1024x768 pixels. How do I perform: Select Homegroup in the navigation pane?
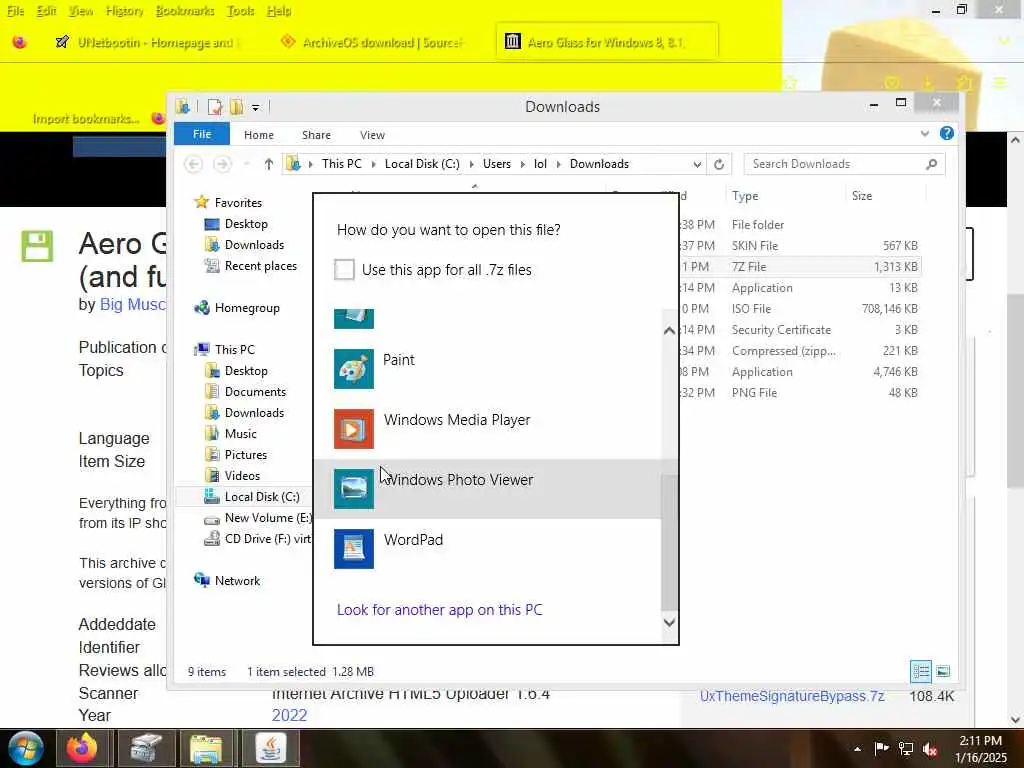tap(246, 308)
